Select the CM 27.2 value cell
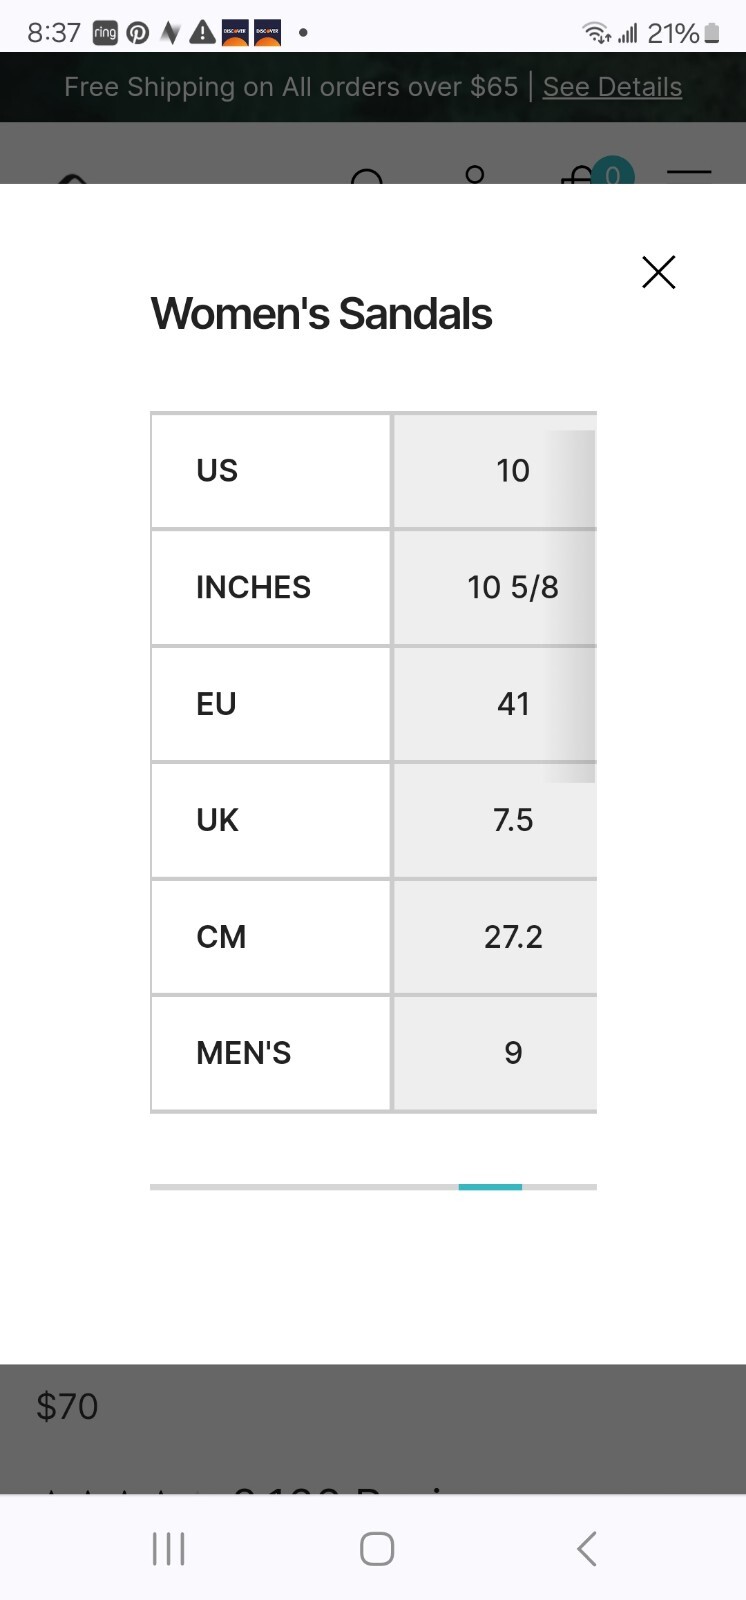The image size is (746, 1600). pyautogui.click(x=495, y=937)
